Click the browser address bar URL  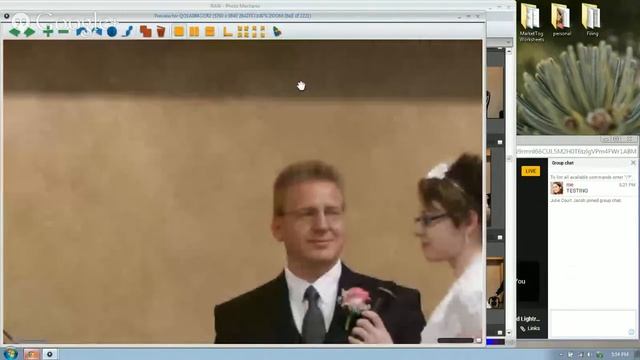(576, 151)
